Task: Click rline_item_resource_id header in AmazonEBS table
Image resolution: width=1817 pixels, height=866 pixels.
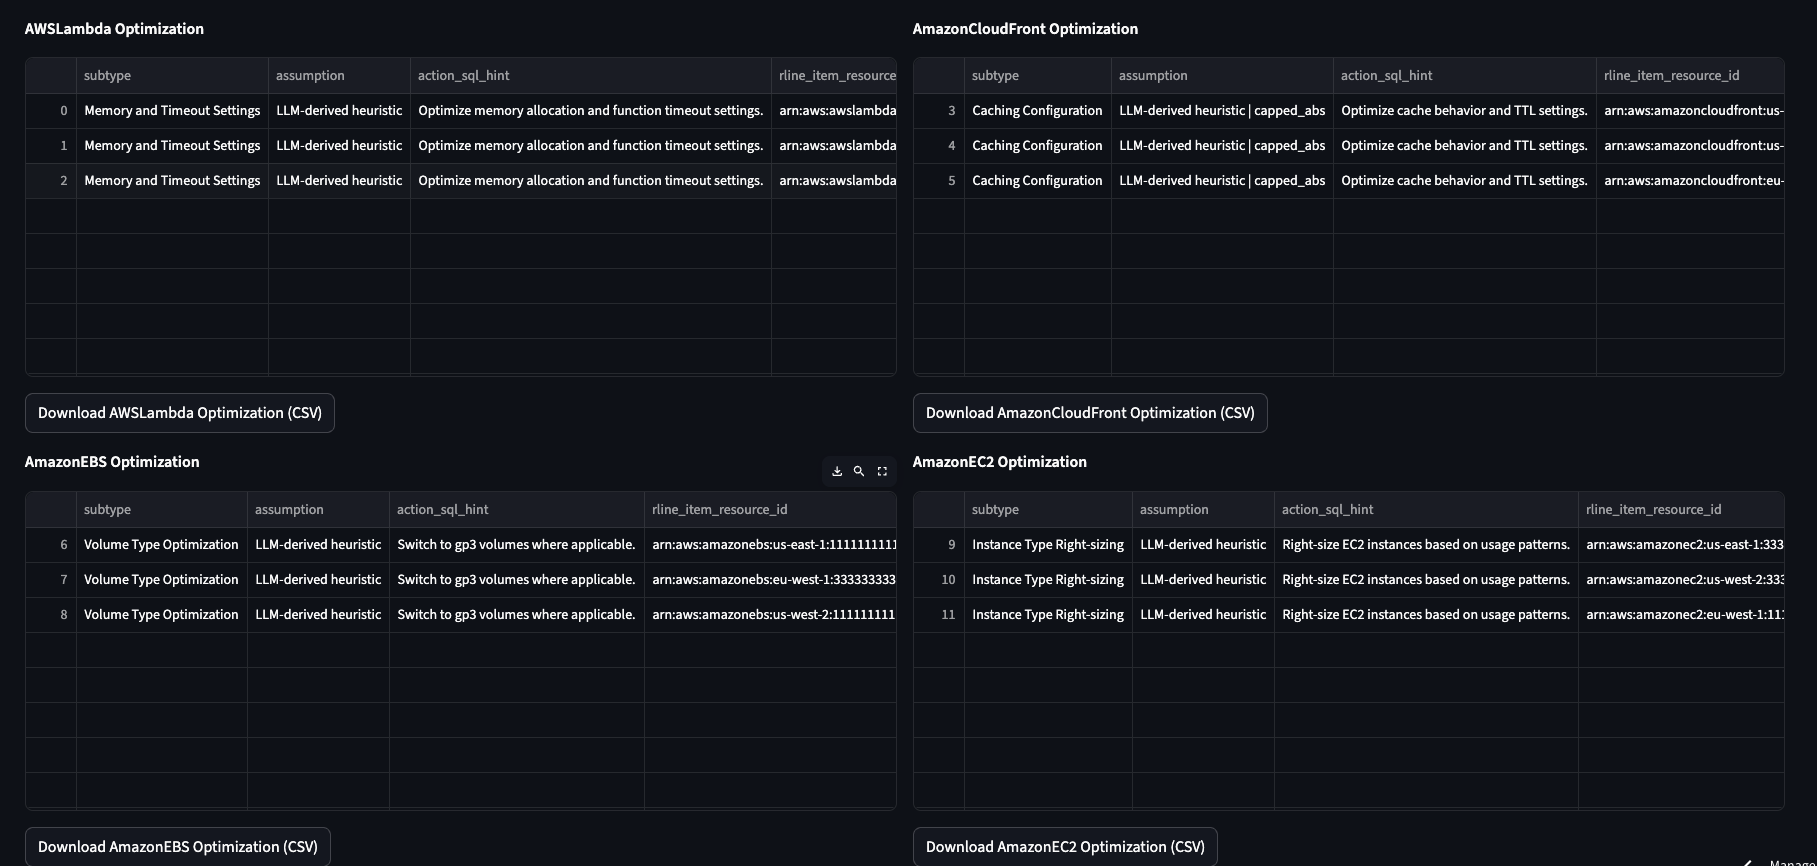Action: click(x=771, y=510)
